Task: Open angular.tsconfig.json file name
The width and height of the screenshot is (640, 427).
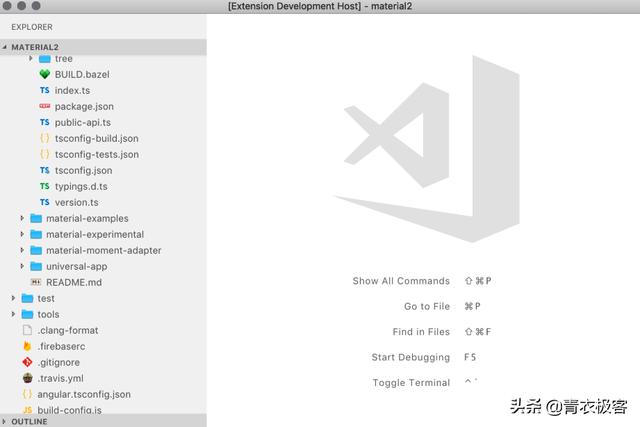Action: pyautogui.click(x=84, y=394)
